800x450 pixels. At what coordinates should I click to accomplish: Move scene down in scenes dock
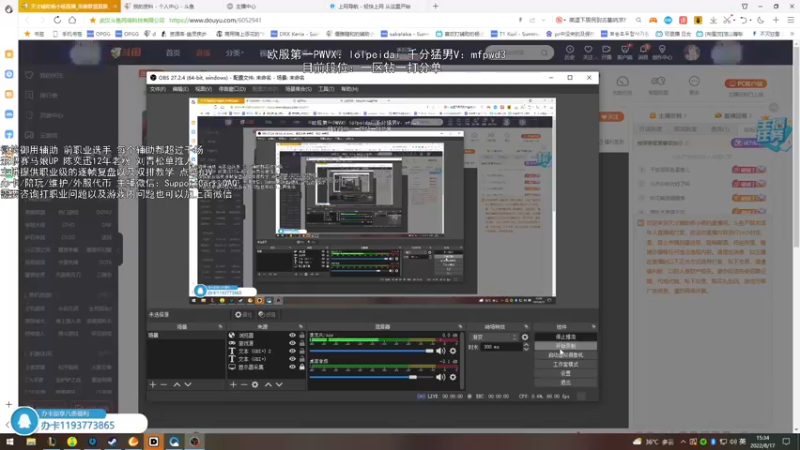point(188,385)
